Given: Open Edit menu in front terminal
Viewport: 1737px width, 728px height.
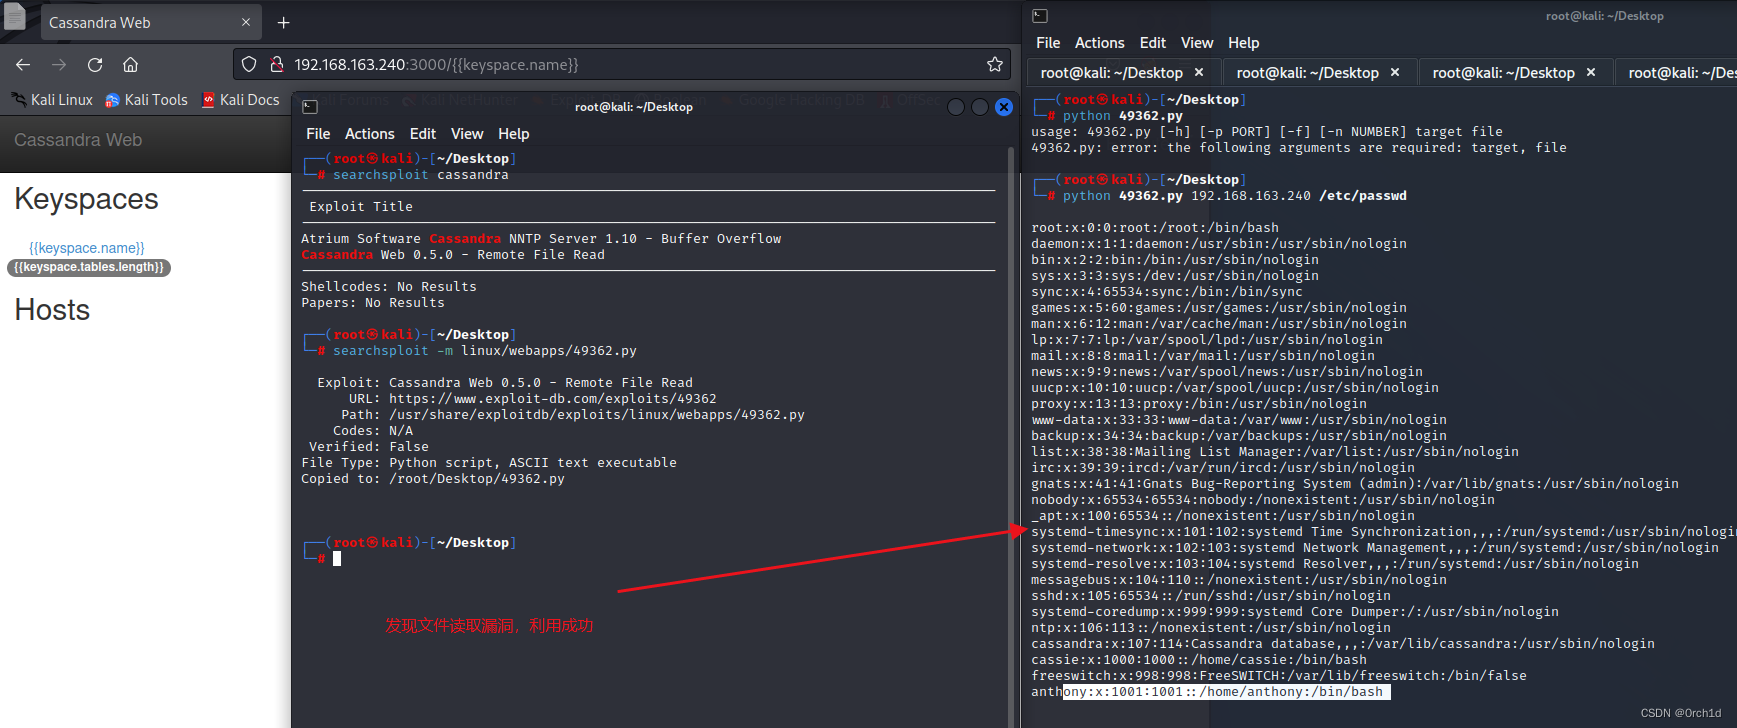Looking at the screenshot, I should pyautogui.click(x=423, y=134).
